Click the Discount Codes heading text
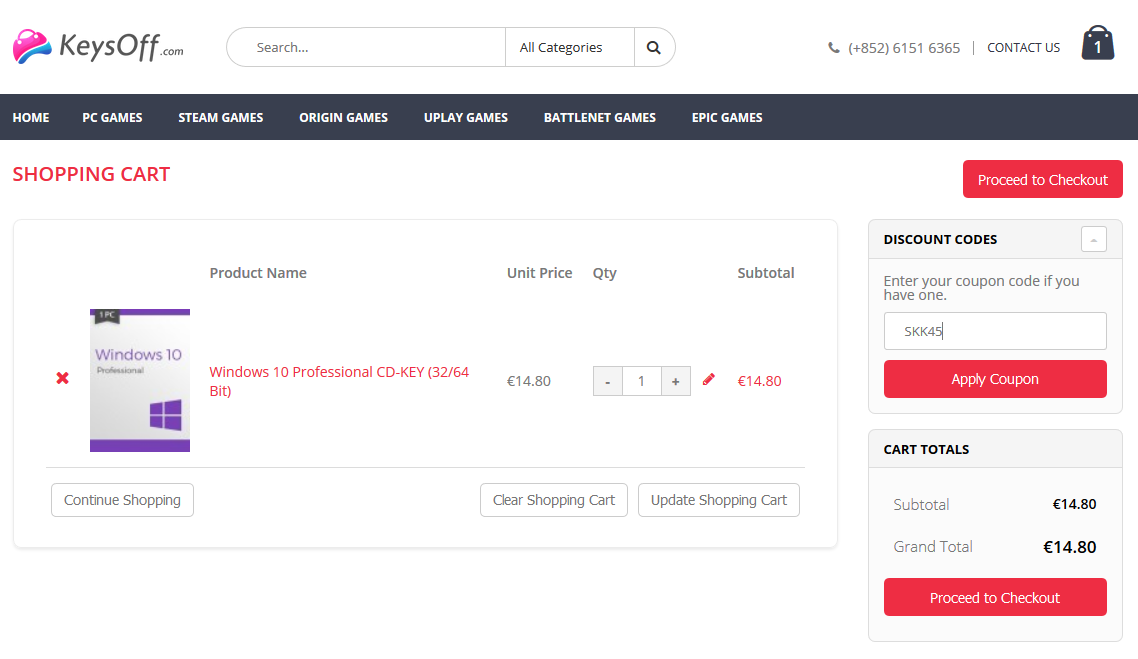 click(x=940, y=240)
